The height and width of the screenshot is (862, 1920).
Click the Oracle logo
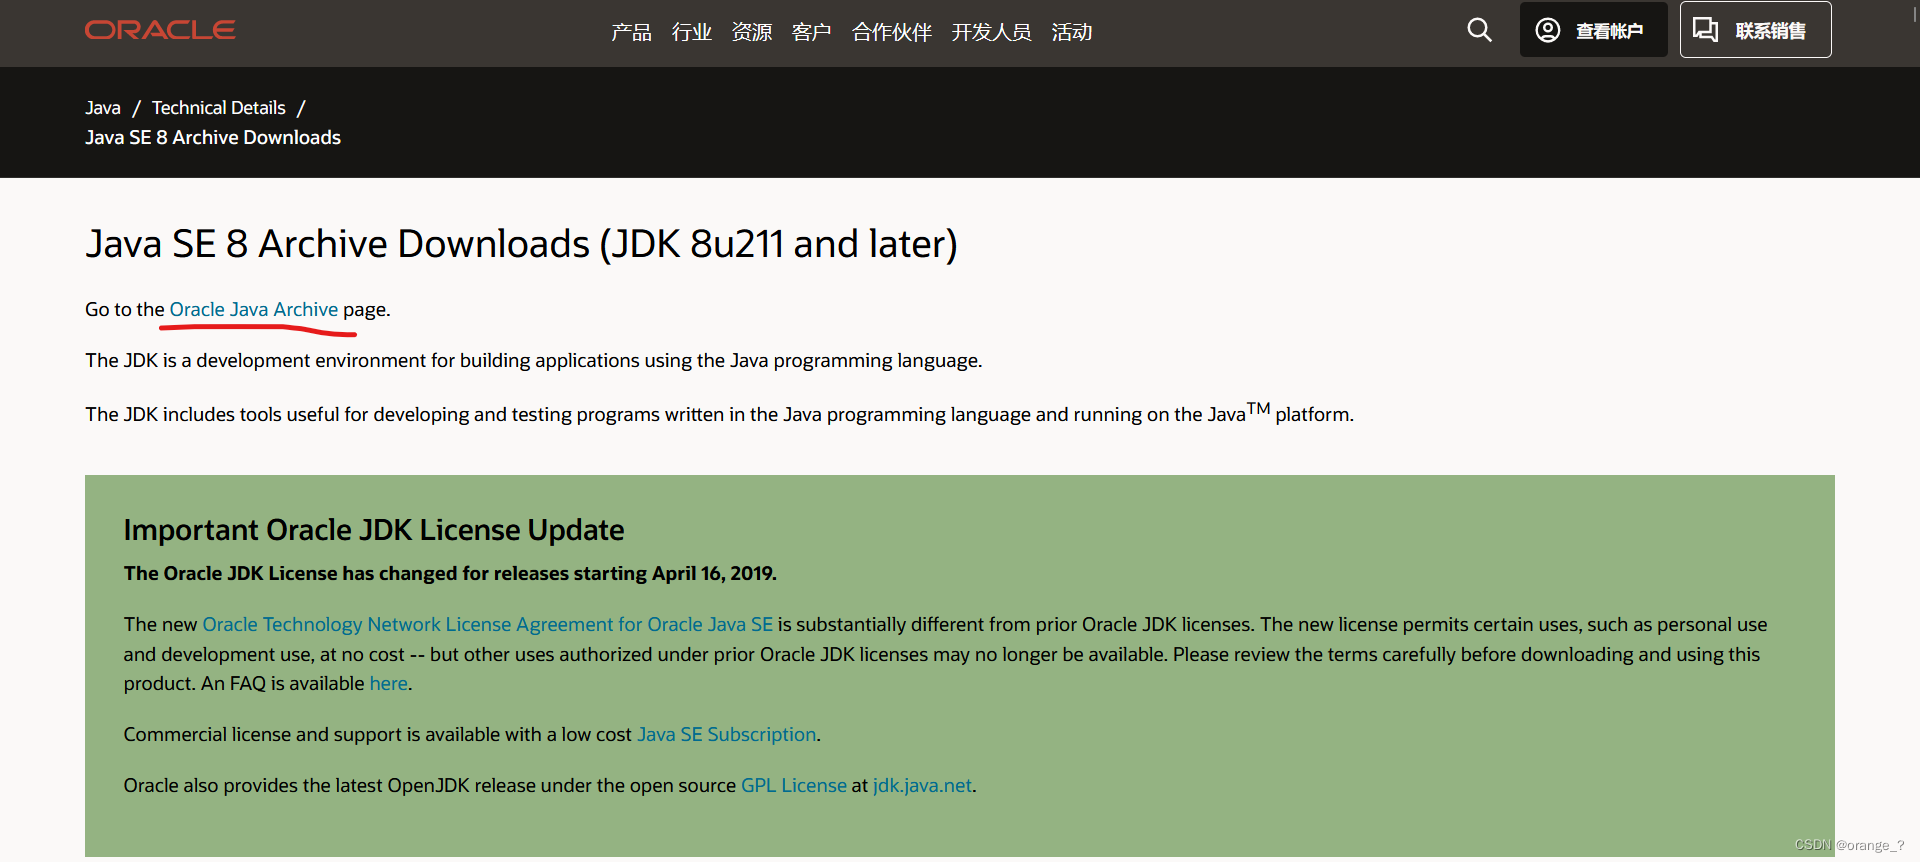click(x=160, y=30)
